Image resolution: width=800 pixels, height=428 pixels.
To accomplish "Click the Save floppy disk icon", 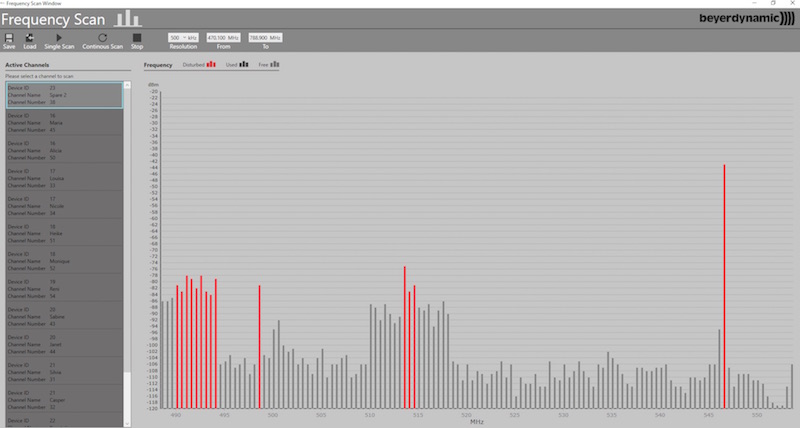I will click(9, 37).
